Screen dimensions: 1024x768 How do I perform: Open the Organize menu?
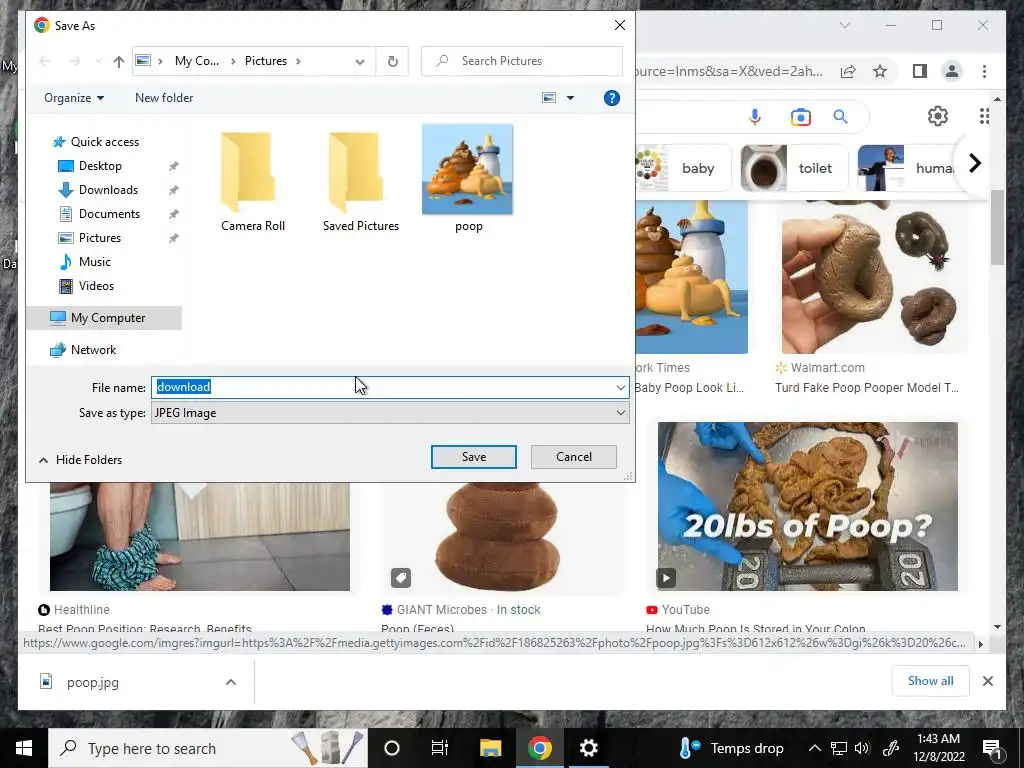(74, 98)
